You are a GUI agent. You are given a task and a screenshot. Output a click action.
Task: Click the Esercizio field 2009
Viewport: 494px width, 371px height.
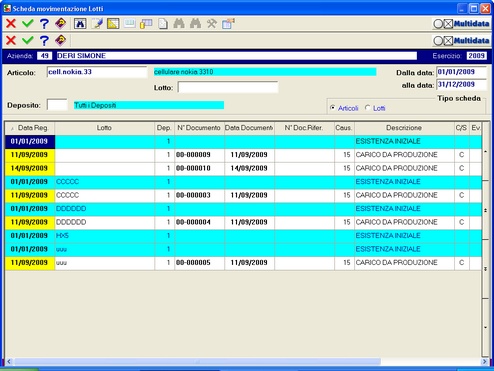pos(476,56)
